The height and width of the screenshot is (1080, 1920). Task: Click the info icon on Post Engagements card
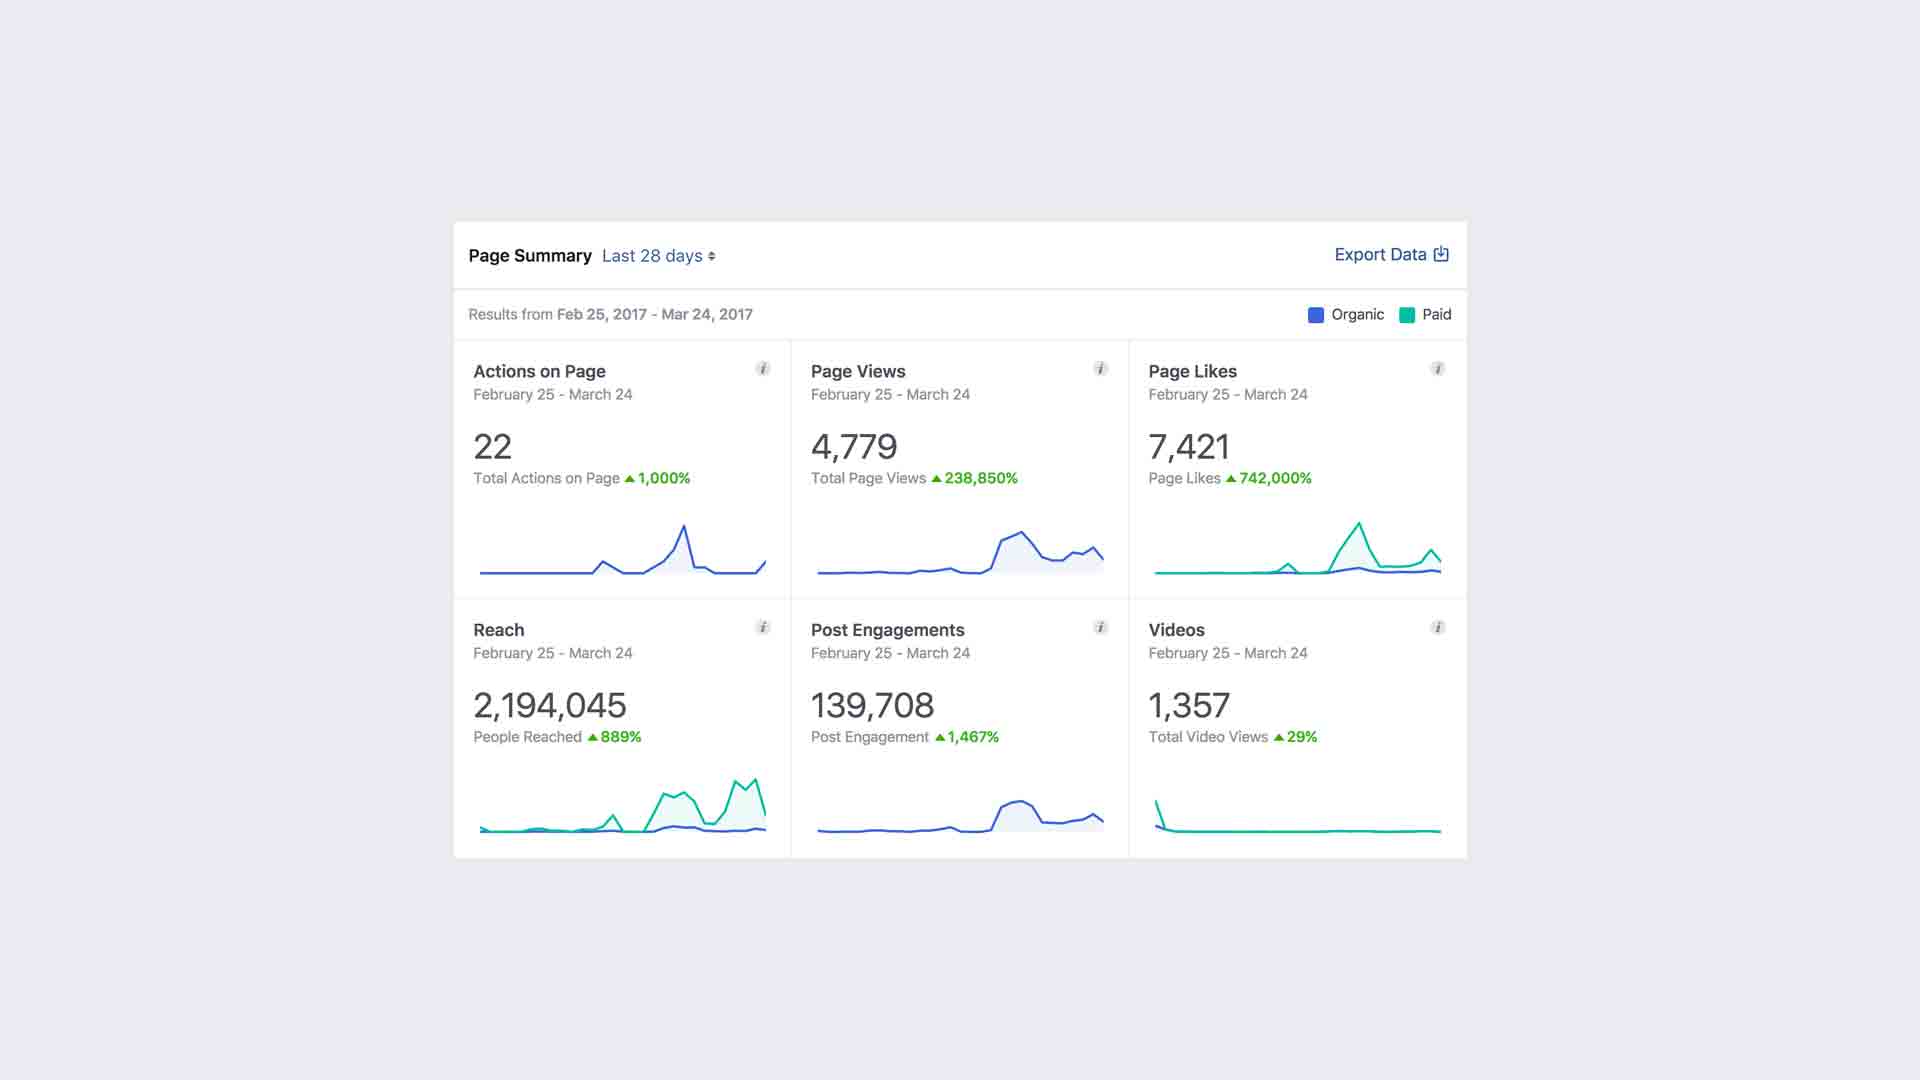tap(1101, 627)
